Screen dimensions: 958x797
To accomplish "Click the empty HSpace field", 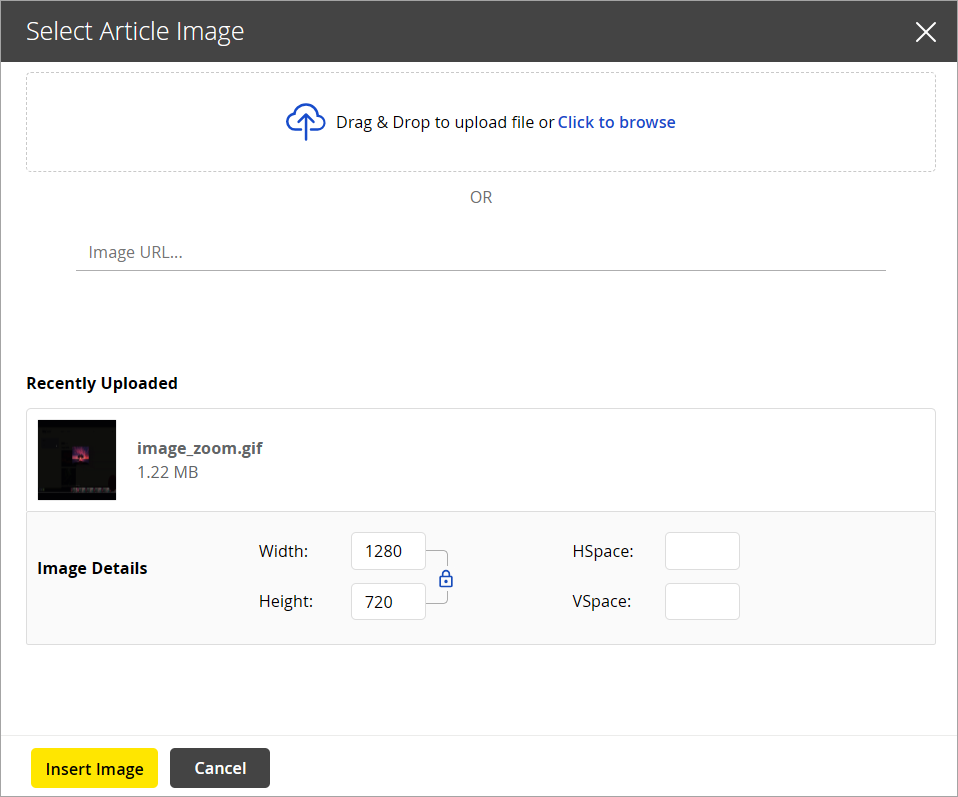I will [x=702, y=551].
